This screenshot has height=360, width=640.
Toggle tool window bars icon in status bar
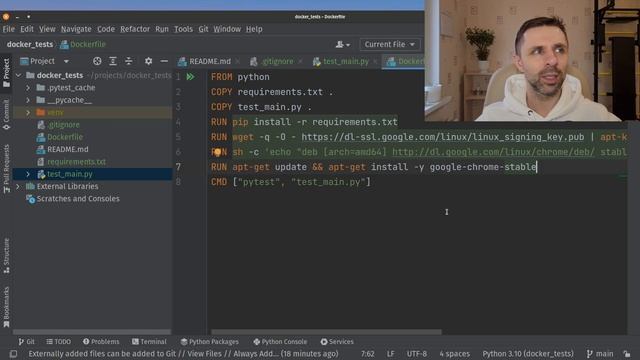click(13, 354)
